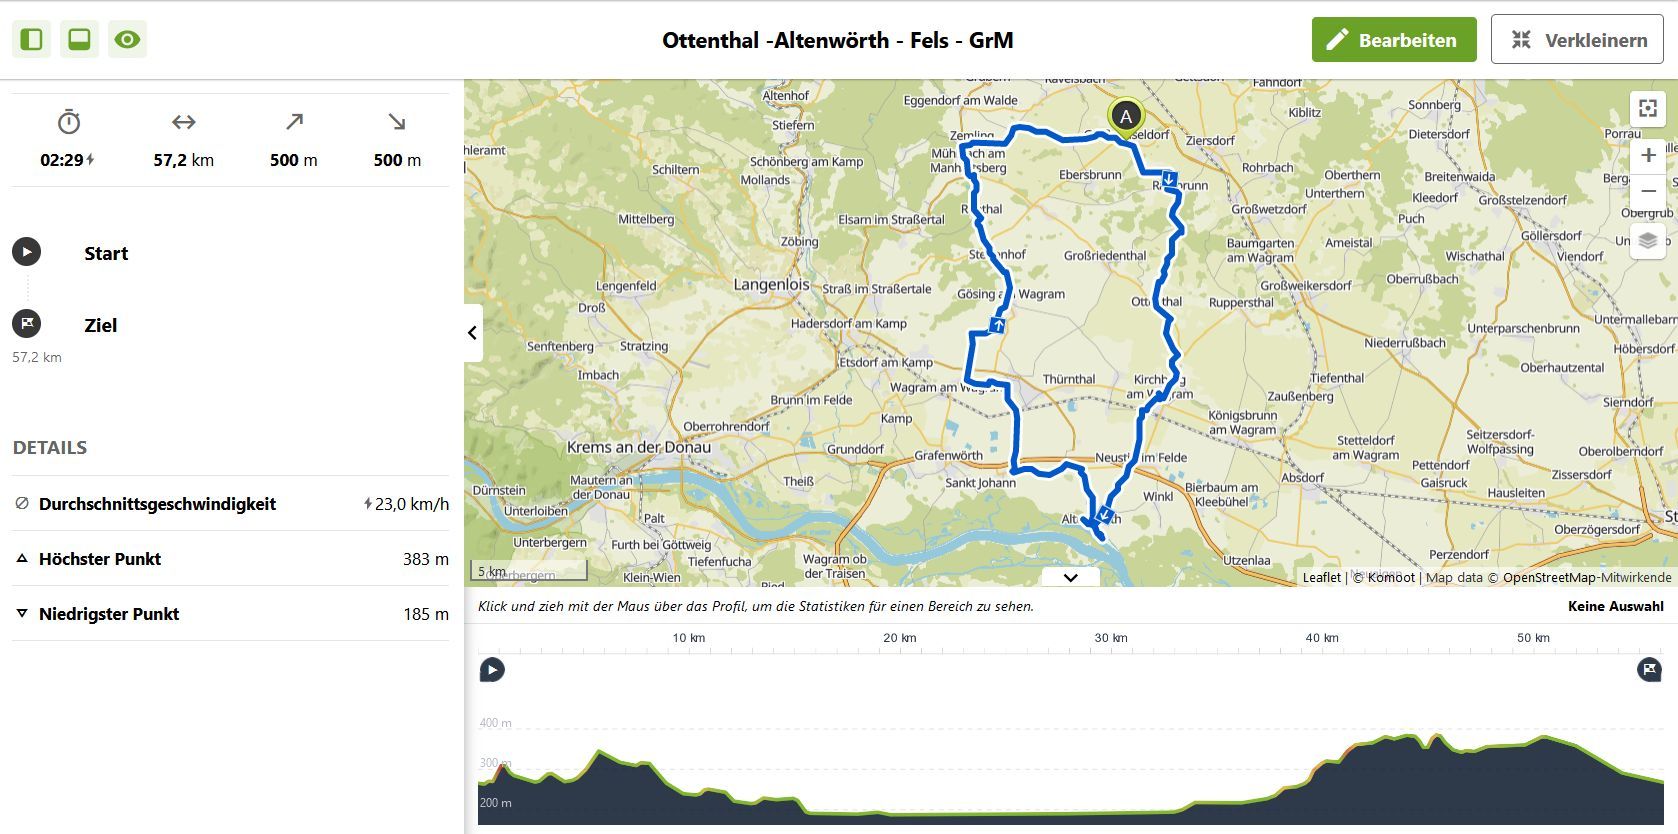Toggle the left sidebar panel icon
The width and height of the screenshot is (1678, 834).
31,39
